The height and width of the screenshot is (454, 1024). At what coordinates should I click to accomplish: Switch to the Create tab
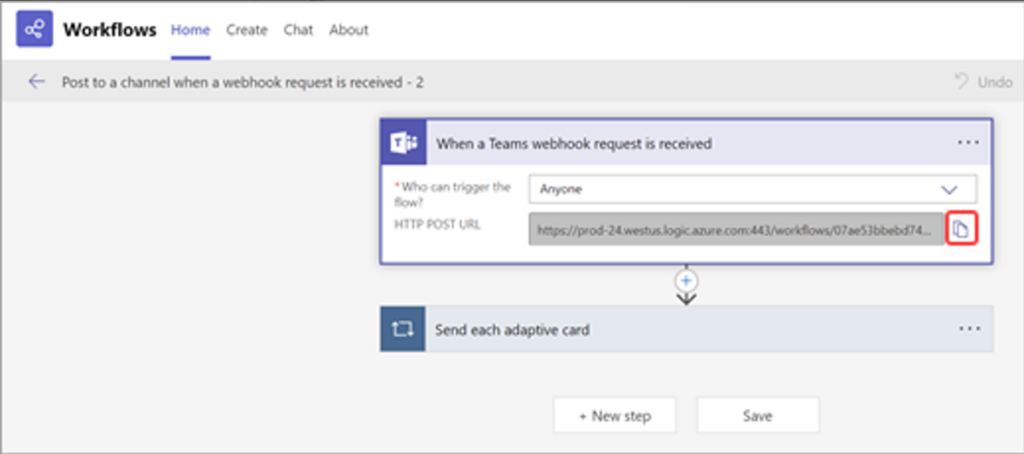(x=247, y=30)
